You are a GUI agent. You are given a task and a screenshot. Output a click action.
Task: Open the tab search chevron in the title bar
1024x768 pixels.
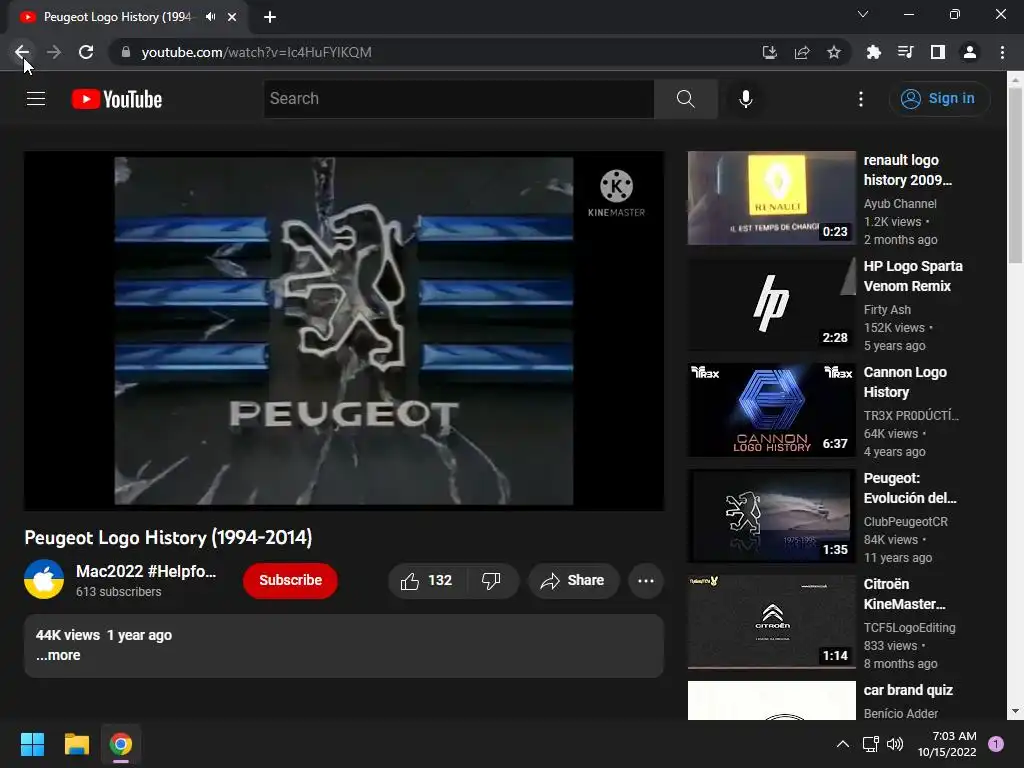tap(863, 14)
